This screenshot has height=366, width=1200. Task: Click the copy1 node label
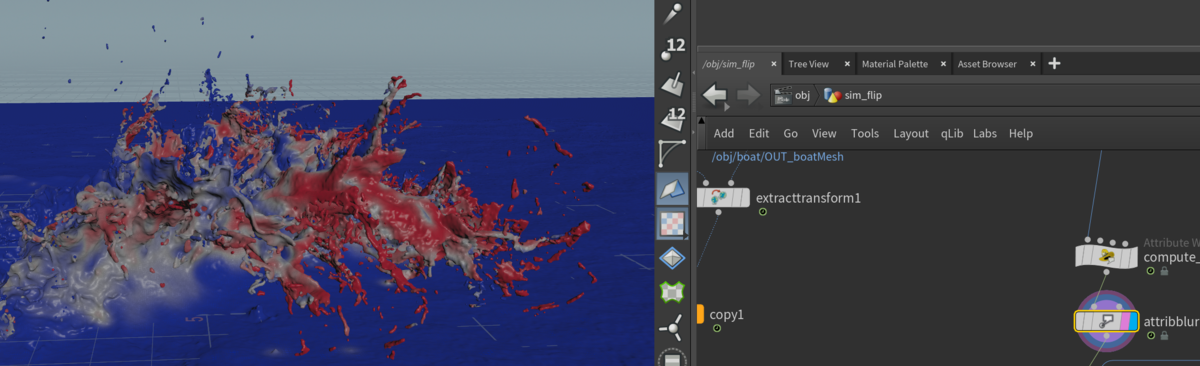coord(727,315)
